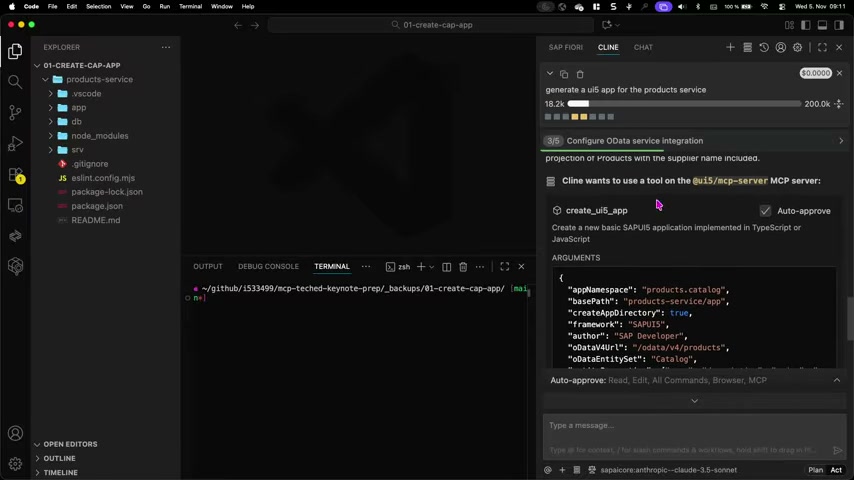
Task: Maximize the terminal panel size
Action: click(505, 266)
